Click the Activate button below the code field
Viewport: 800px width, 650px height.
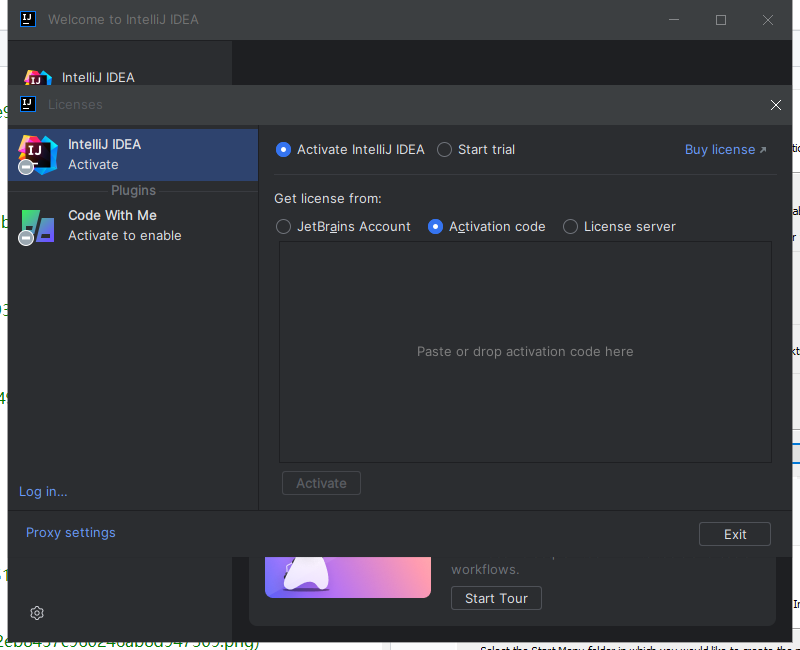tap(321, 483)
